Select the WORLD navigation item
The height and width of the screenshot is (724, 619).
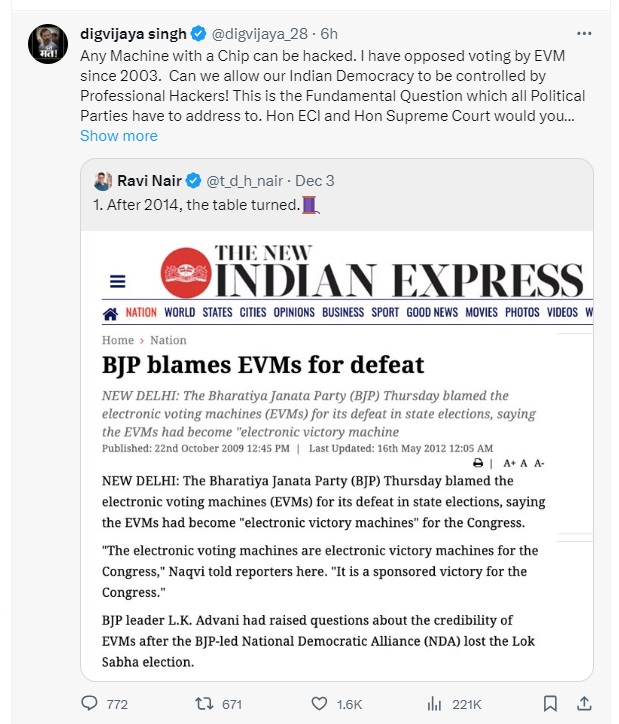click(180, 313)
